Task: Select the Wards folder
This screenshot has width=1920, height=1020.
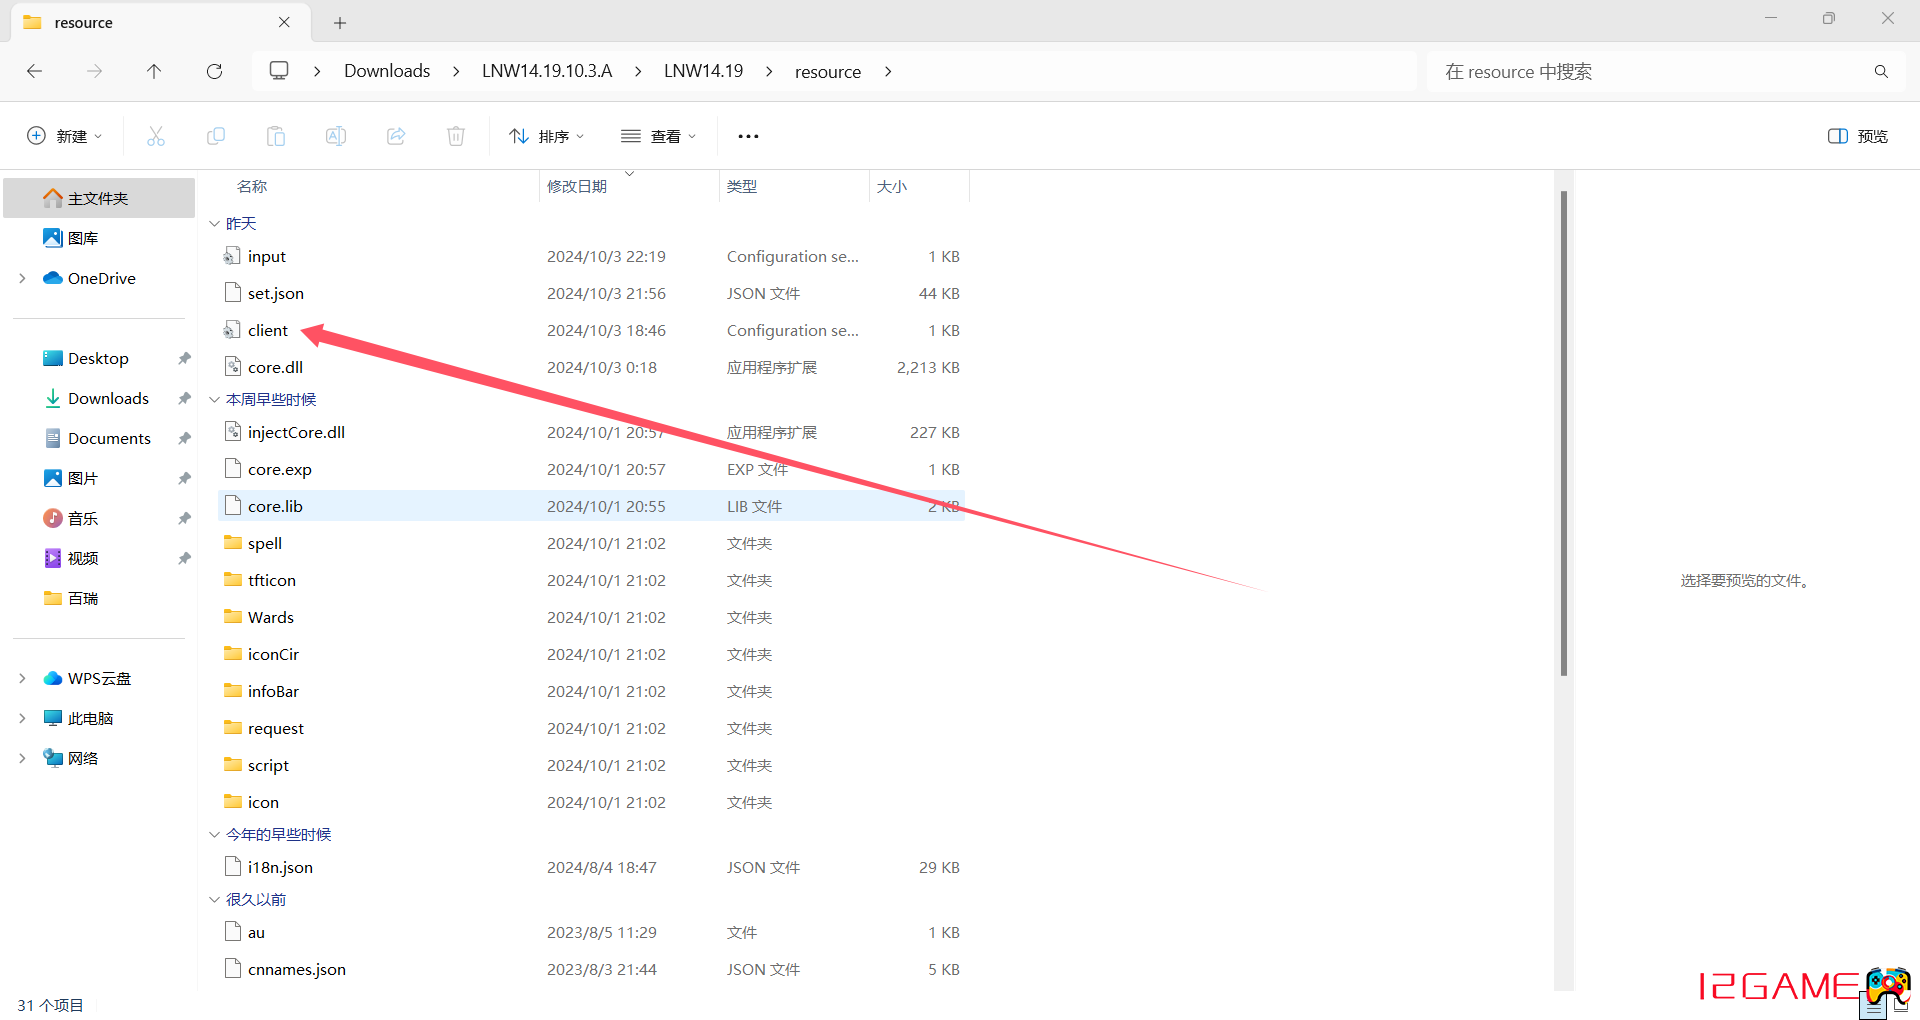Action: point(591,617)
